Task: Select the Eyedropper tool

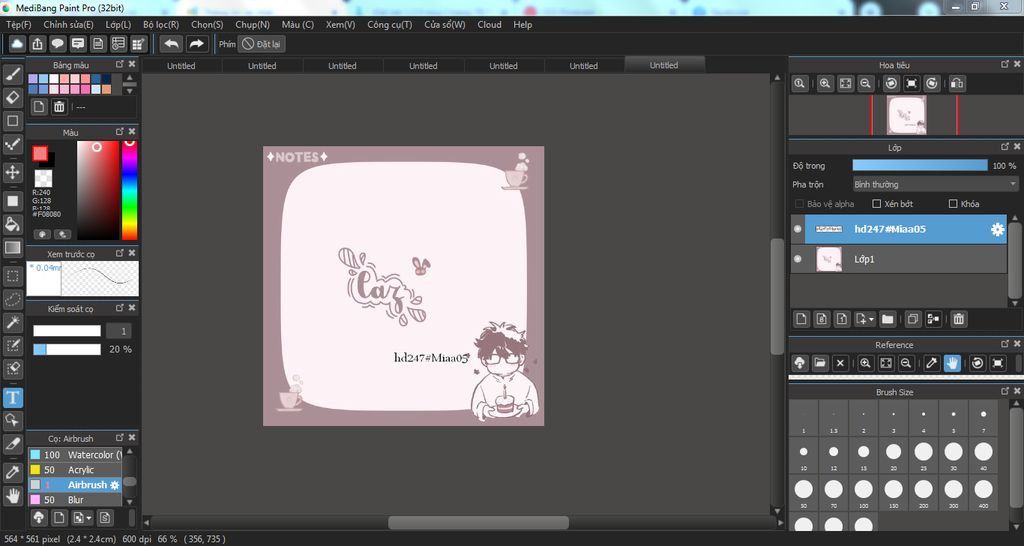Action: coord(12,472)
